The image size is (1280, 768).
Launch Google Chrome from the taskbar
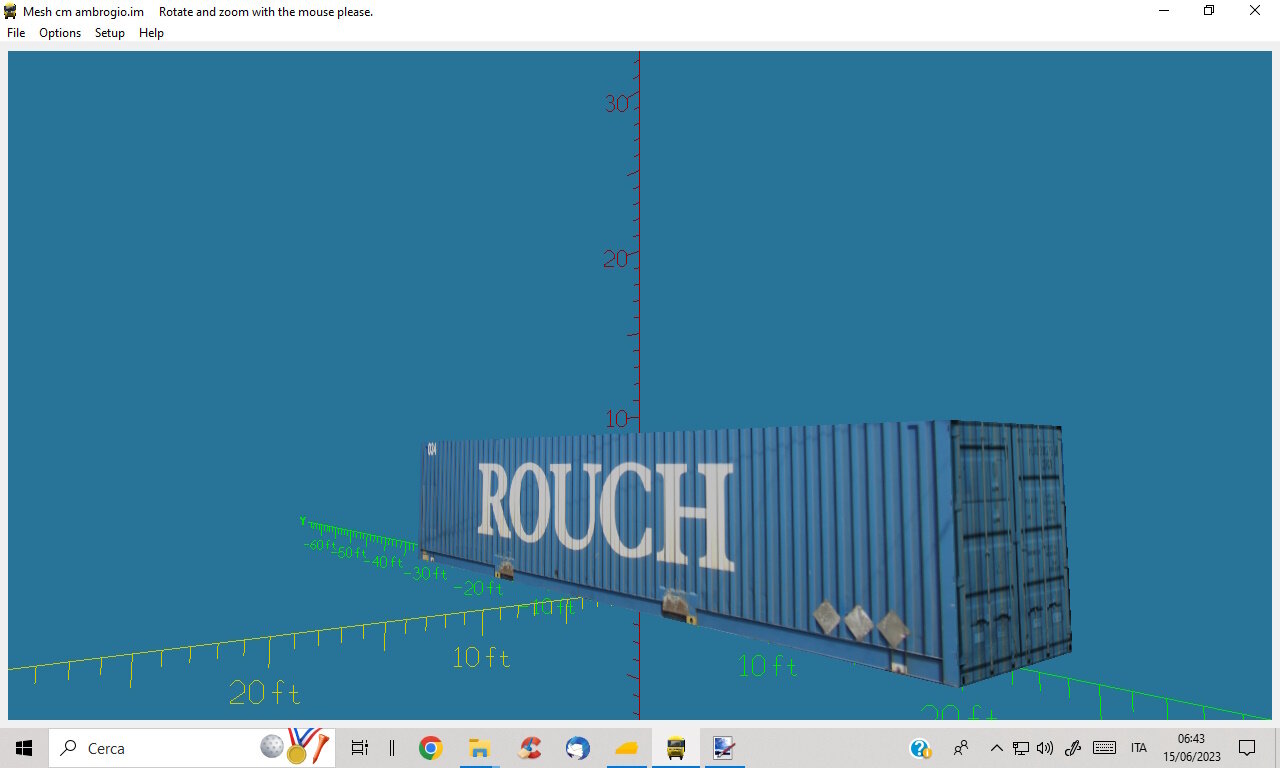pos(431,748)
